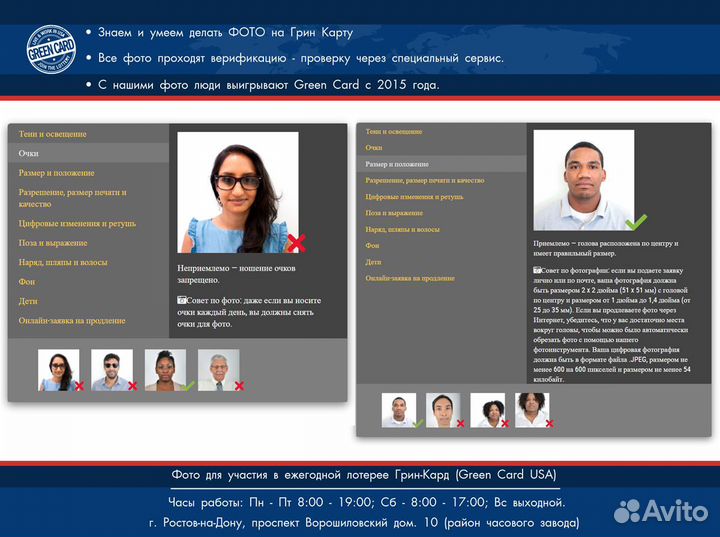
Task: Open 'Фон' in the glasses panel
Action: [27, 282]
